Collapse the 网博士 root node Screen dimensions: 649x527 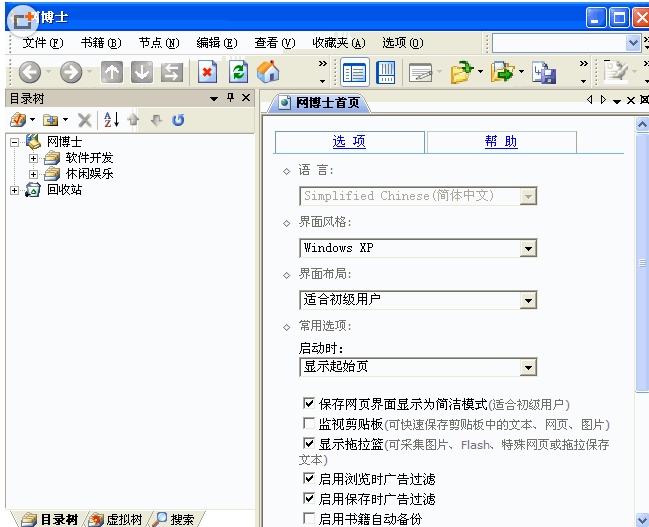click(x=14, y=142)
